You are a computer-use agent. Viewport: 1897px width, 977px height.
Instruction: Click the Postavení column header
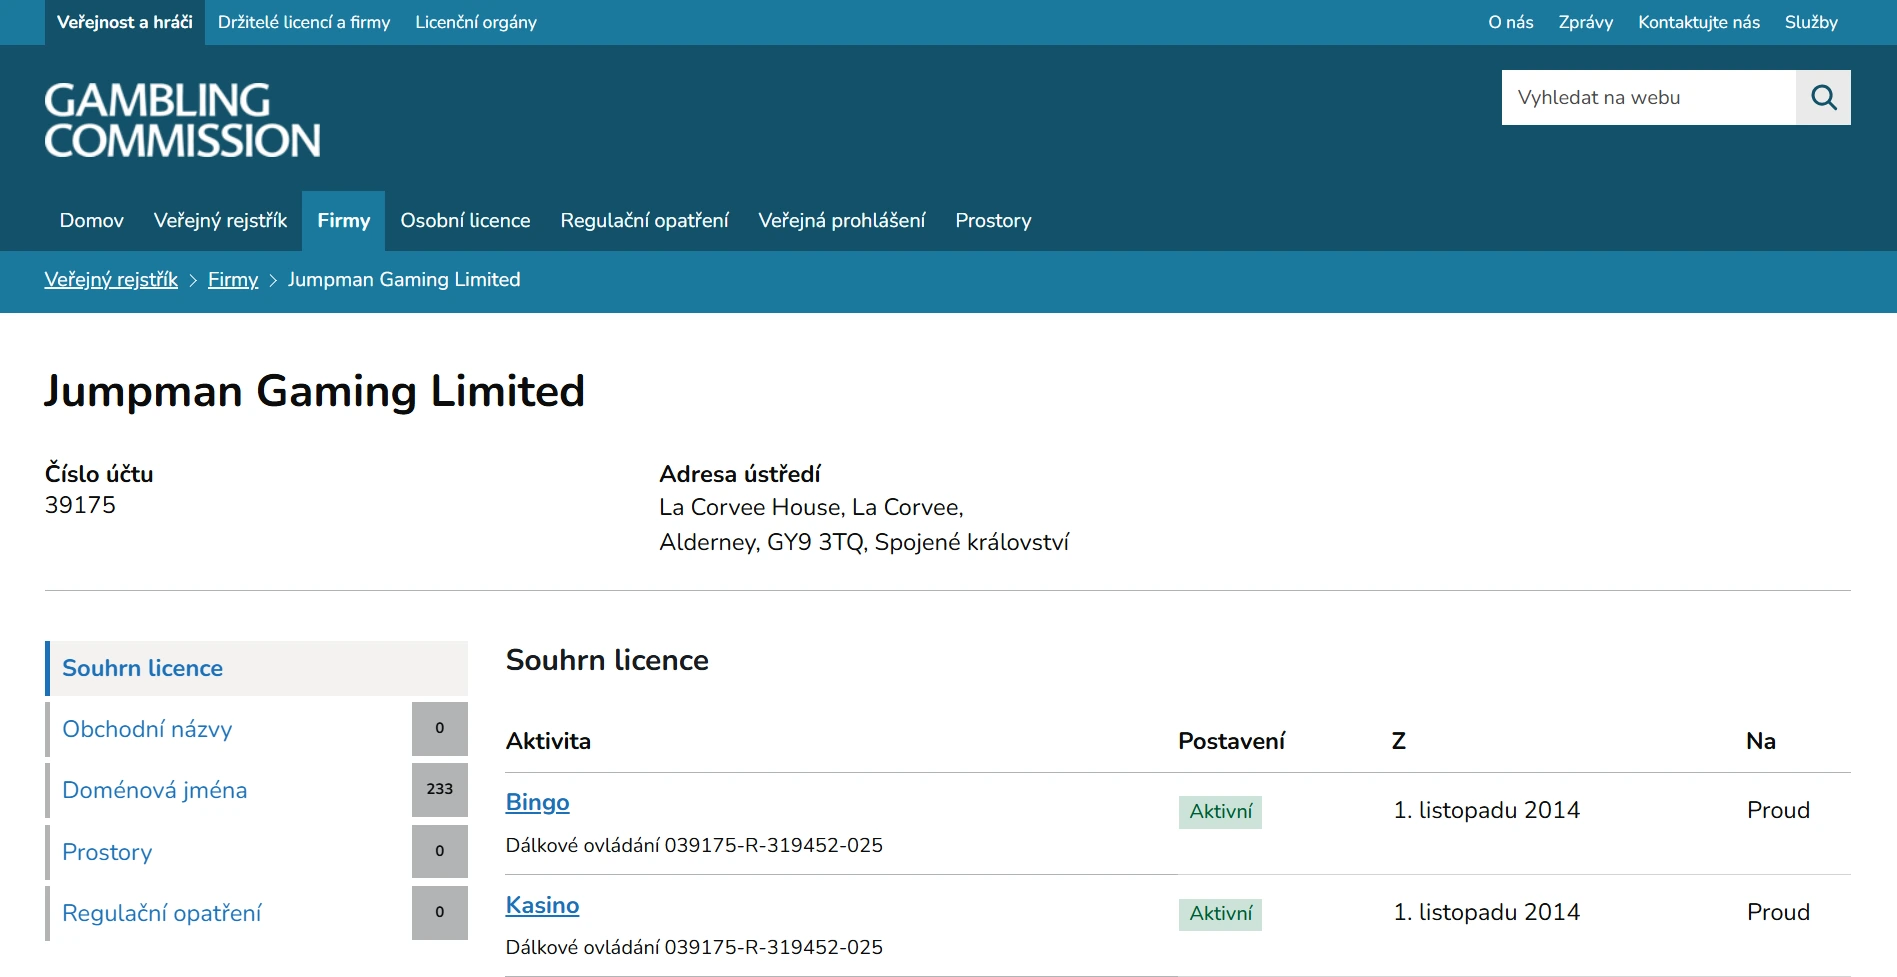[x=1231, y=741]
